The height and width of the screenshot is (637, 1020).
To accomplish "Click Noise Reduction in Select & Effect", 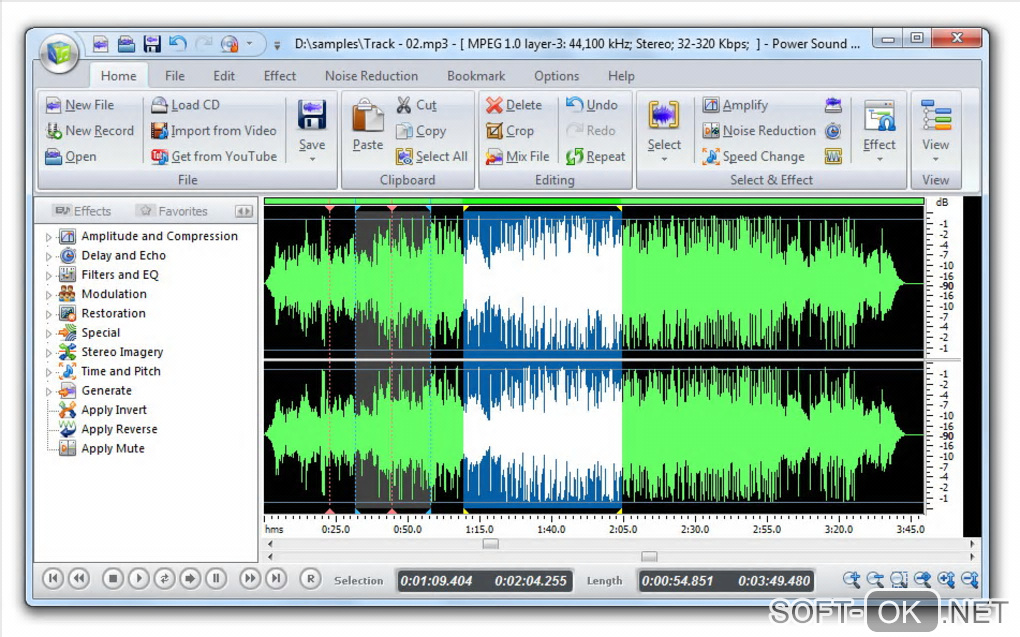I will pos(759,131).
